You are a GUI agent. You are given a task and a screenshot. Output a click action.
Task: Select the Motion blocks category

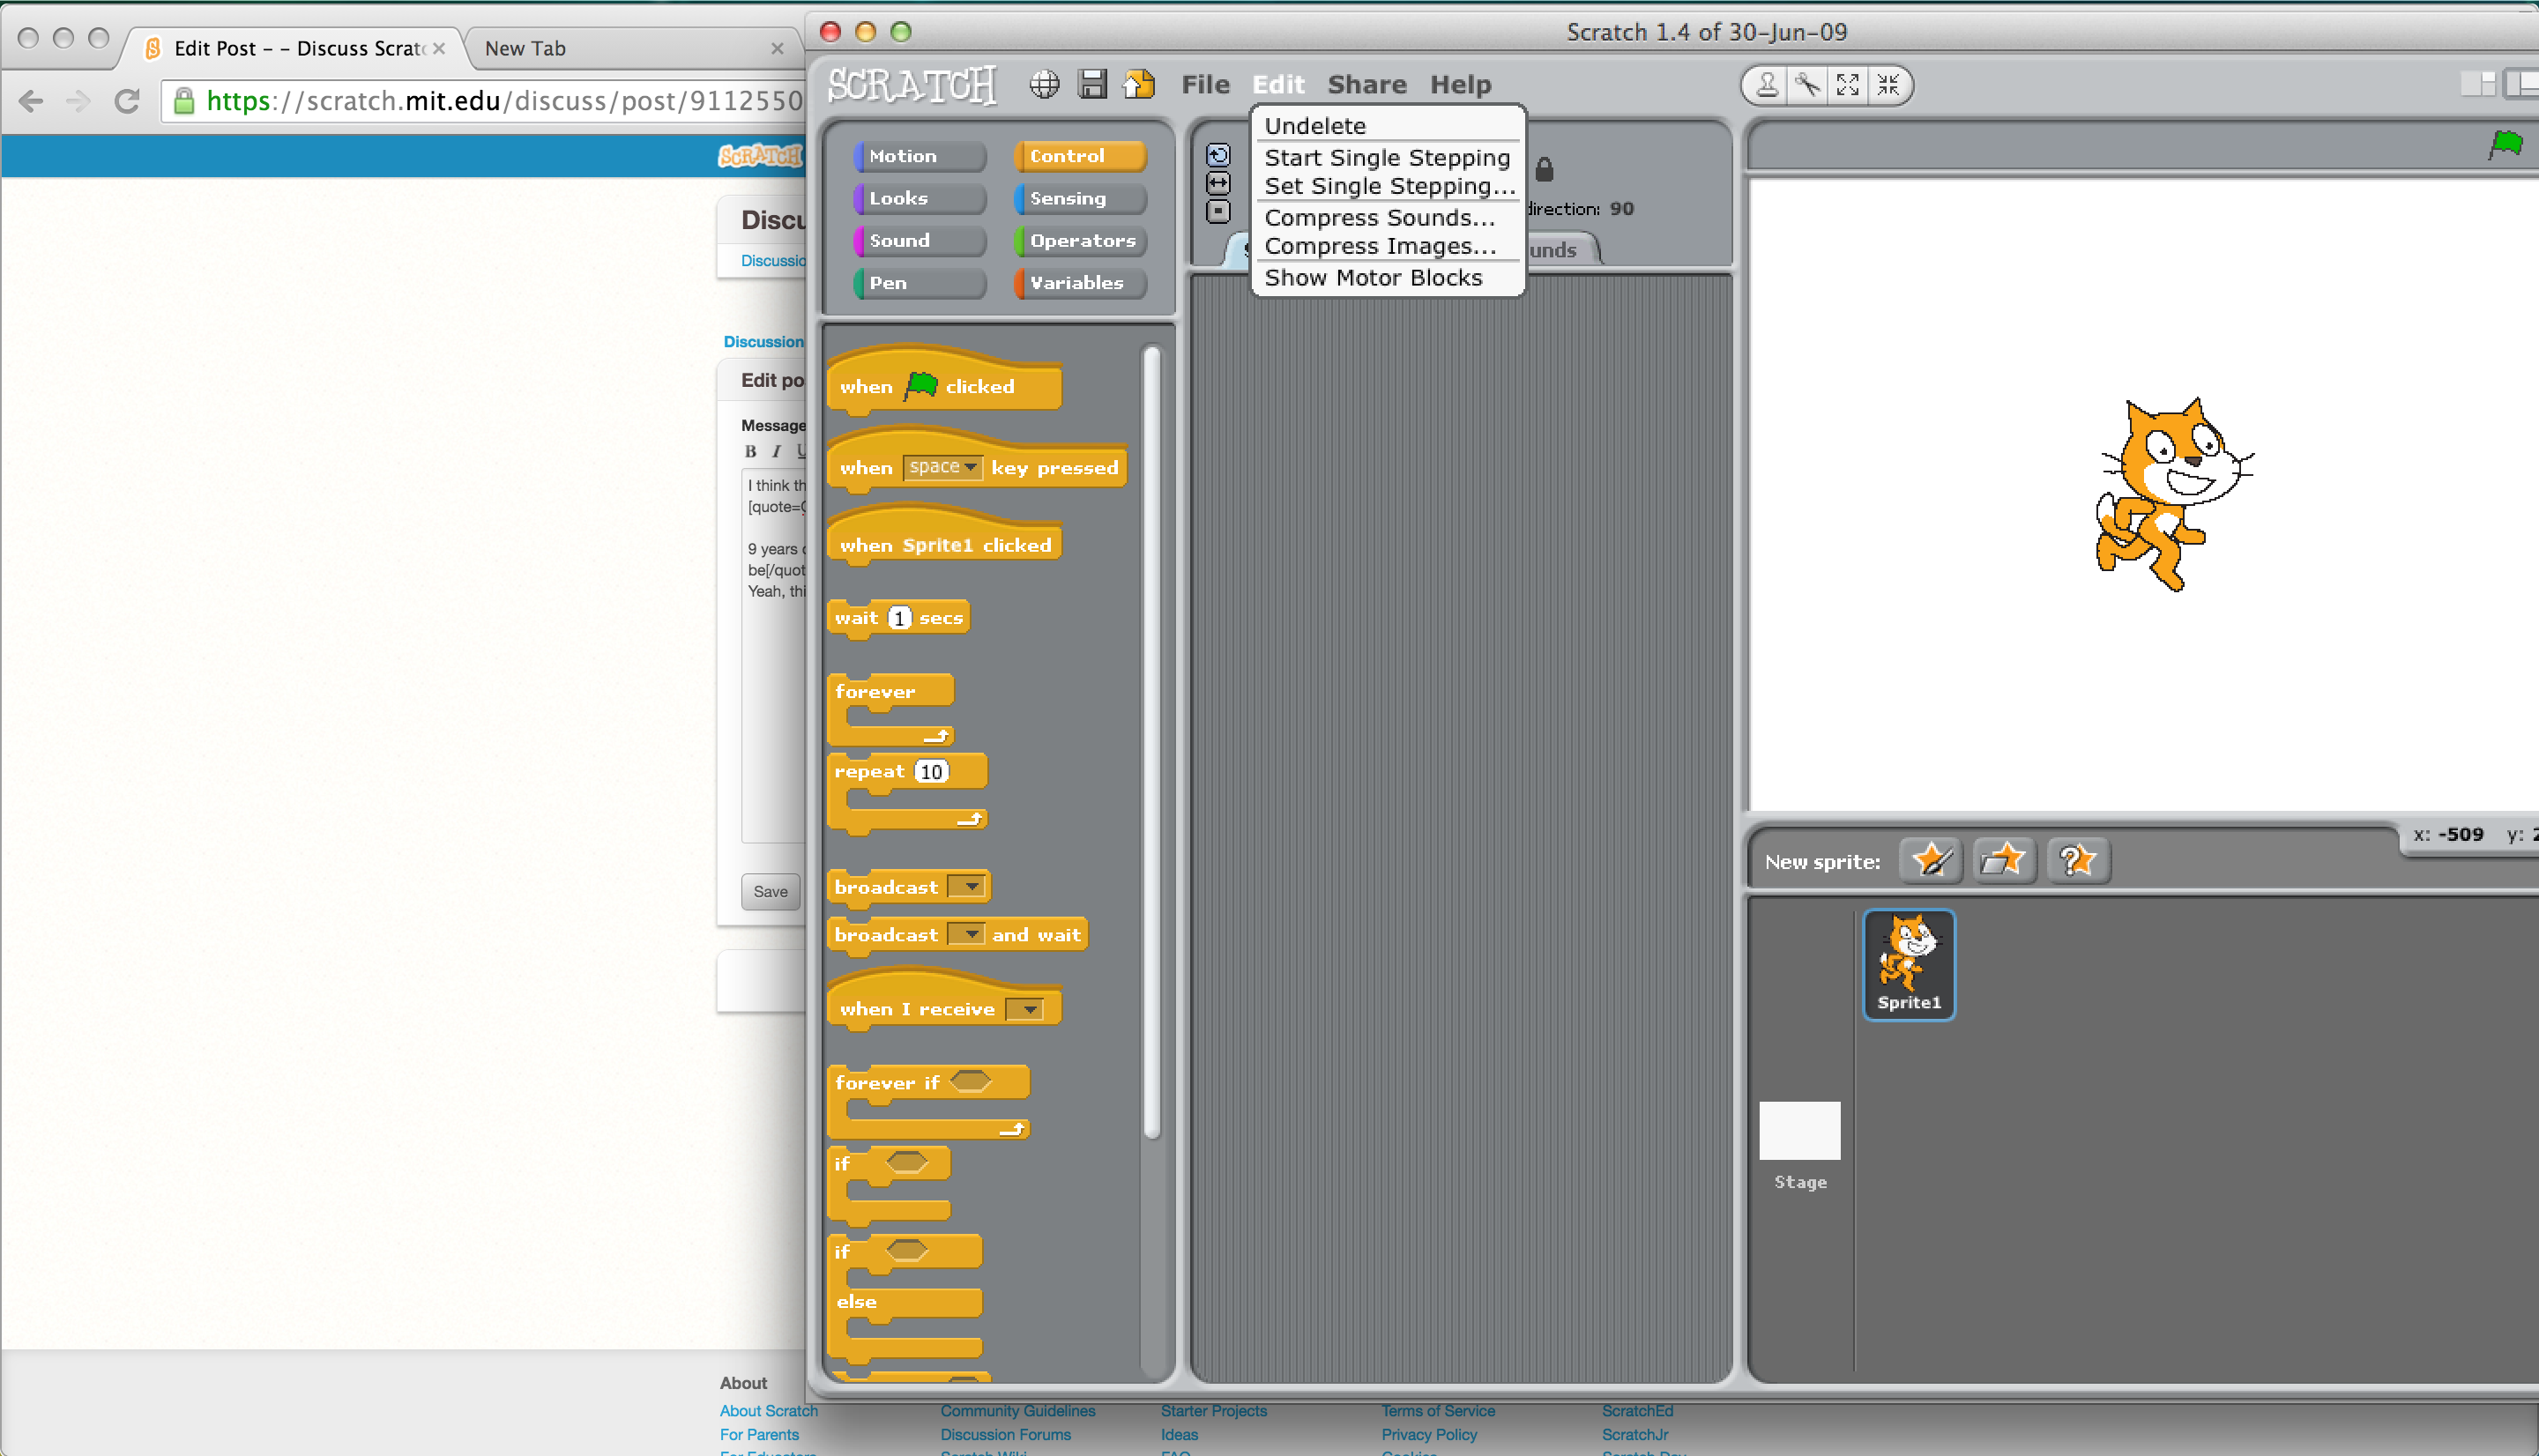coord(919,156)
